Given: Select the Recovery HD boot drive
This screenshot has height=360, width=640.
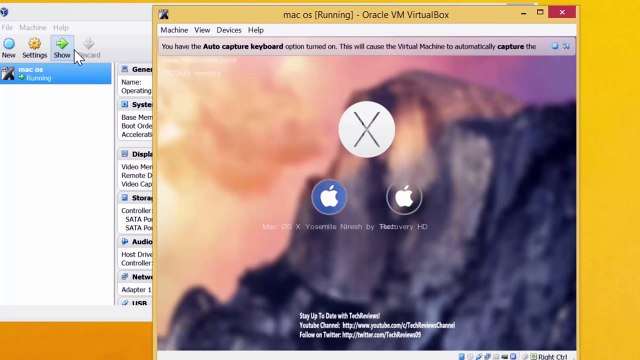Looking at the screenshot, I should (404, 198).
